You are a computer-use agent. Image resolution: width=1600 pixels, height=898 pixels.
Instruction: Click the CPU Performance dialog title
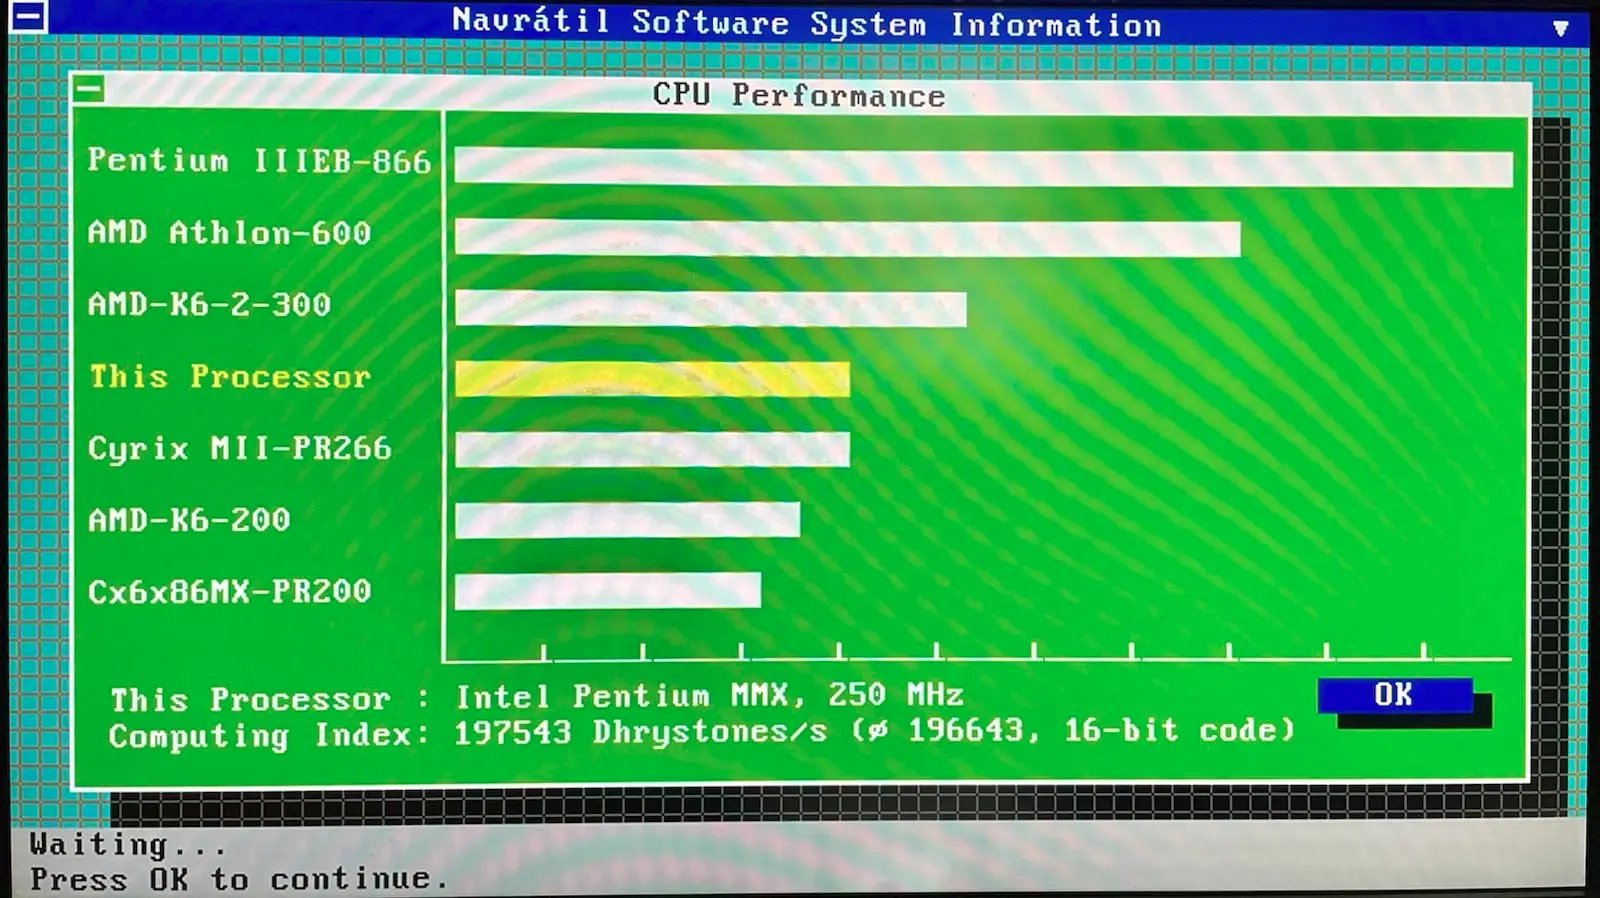pyautogui.click(x=798, y=95)
